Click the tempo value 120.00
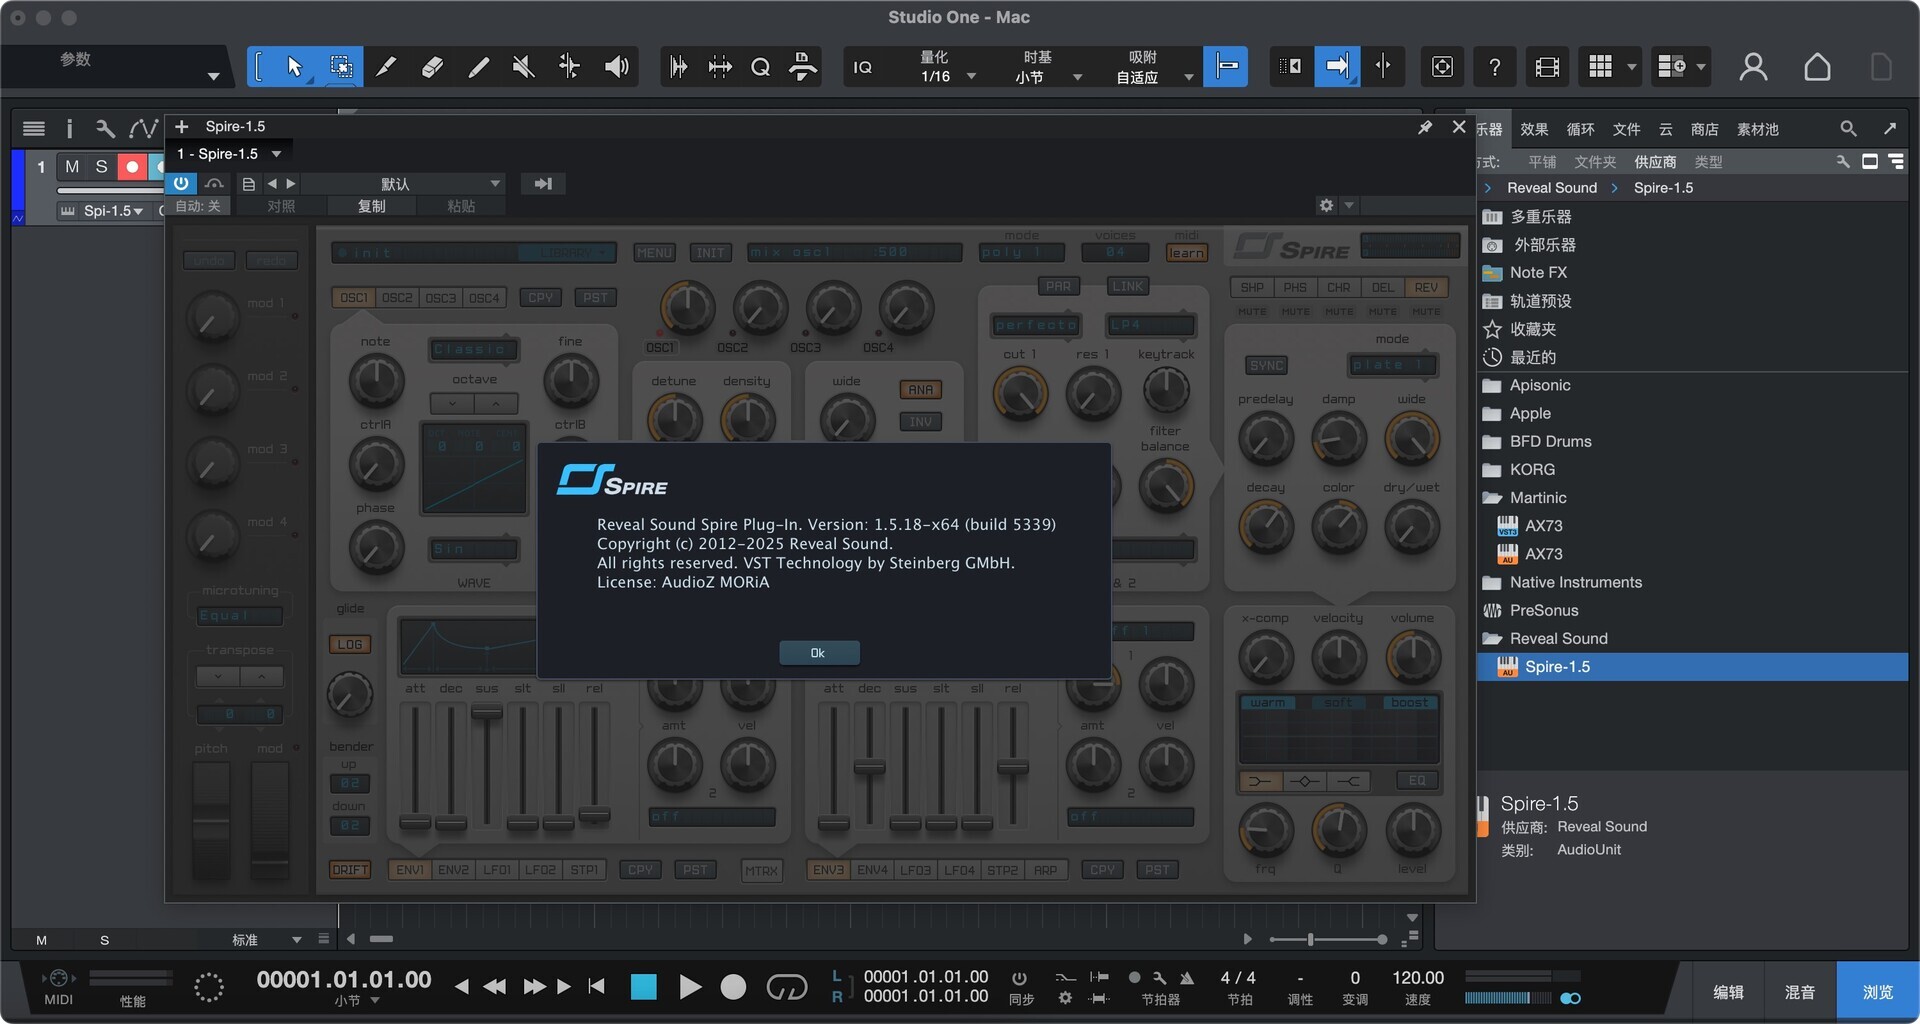 point(1418,978)
